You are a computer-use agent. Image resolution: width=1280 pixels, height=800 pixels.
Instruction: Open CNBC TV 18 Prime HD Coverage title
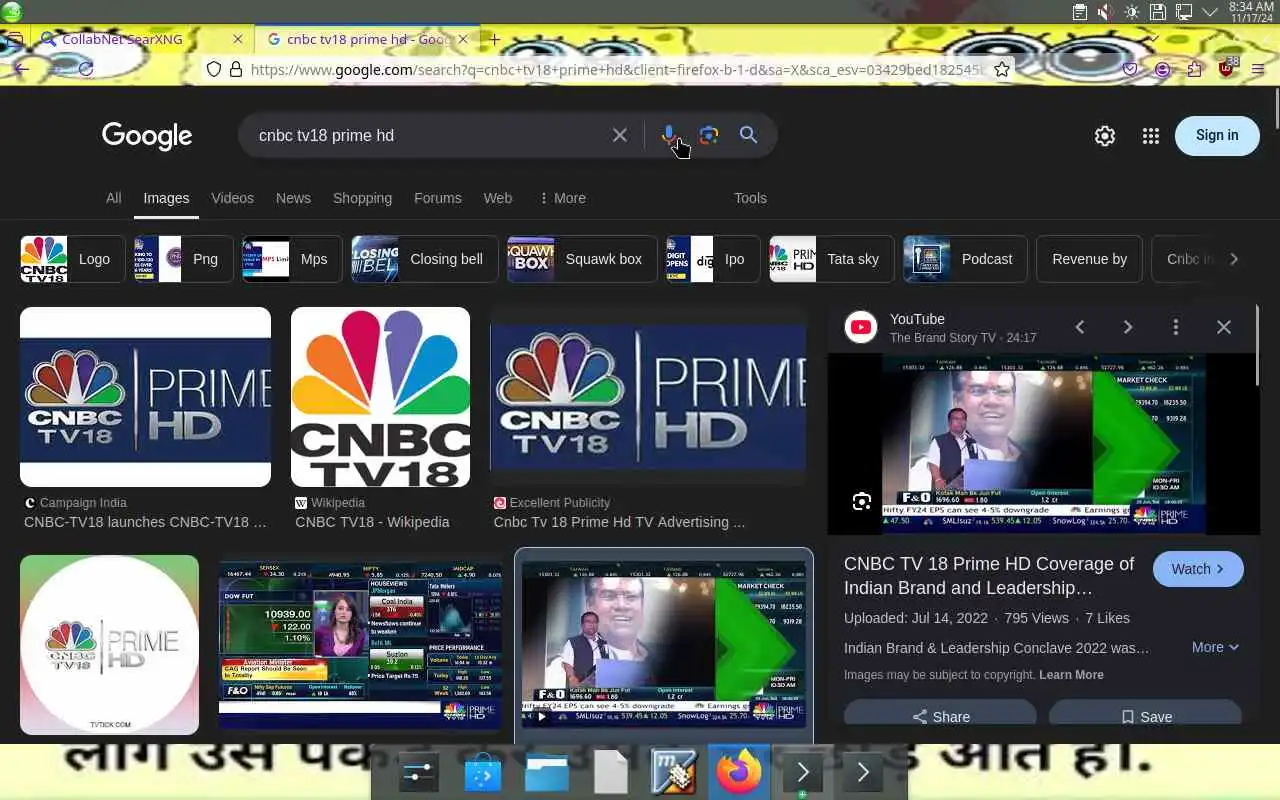click(x=989, y=576)
